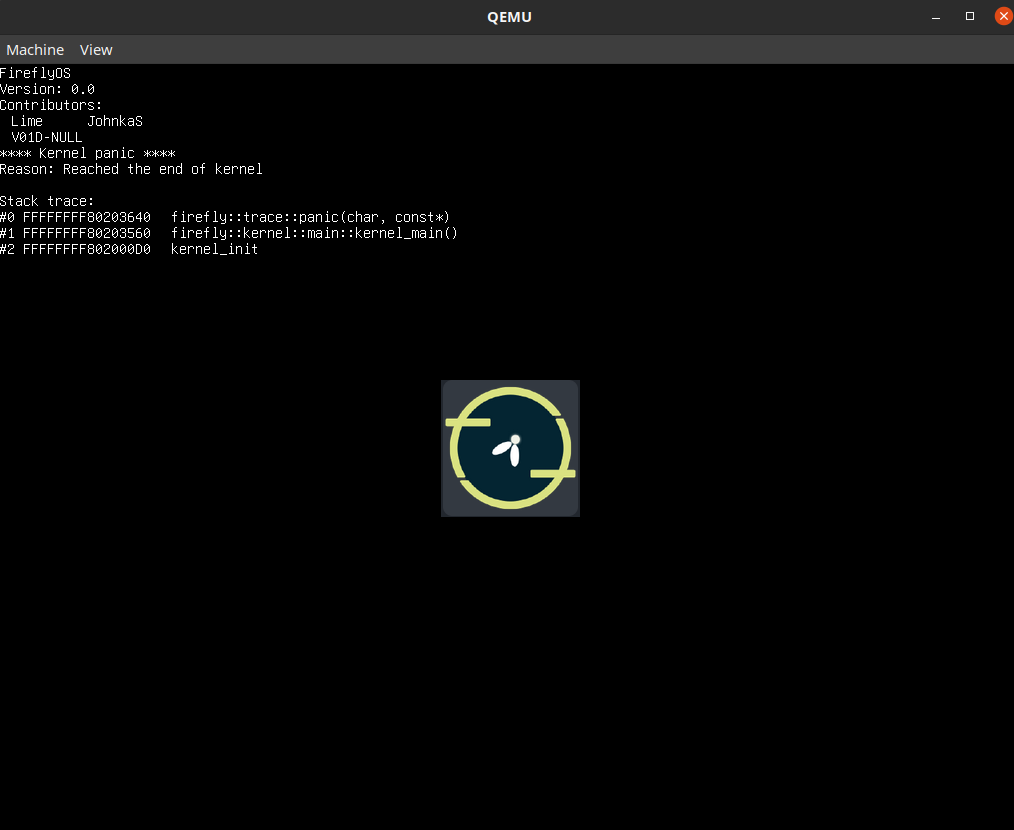Click the "**** Kernel panic ****" line
The image size is (1014, 830).
pos(88,153)
